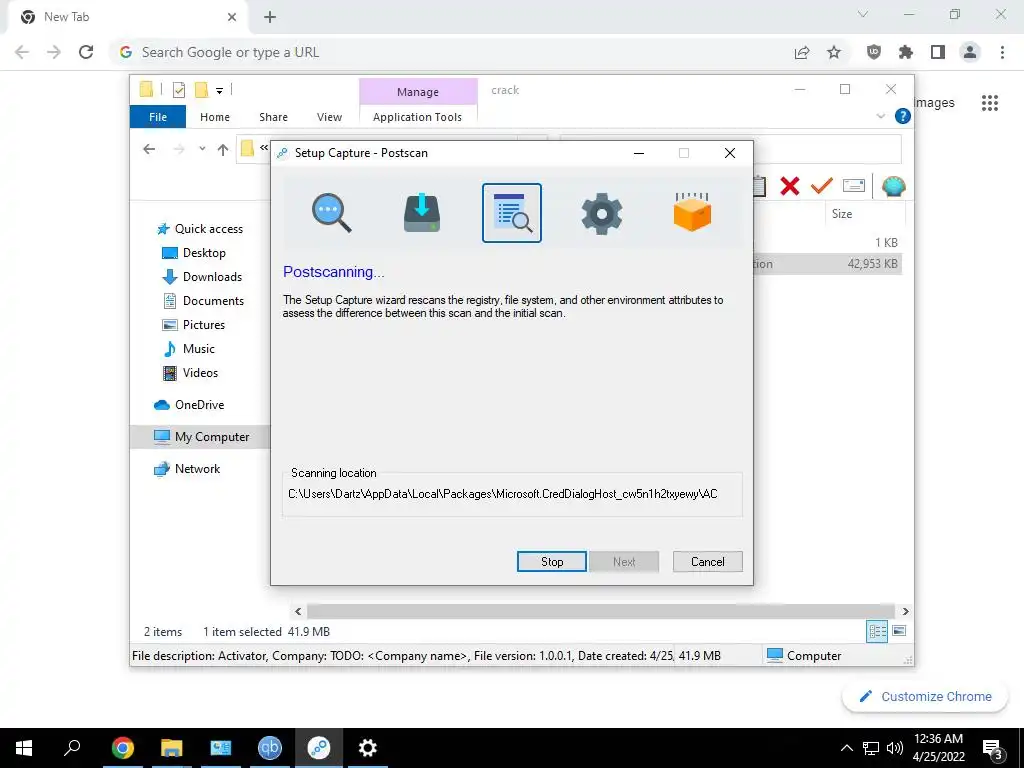This screenshot has width=1024, height=768.
Task: Select Network in navigation pane
Action: click(x=187, y=469)
